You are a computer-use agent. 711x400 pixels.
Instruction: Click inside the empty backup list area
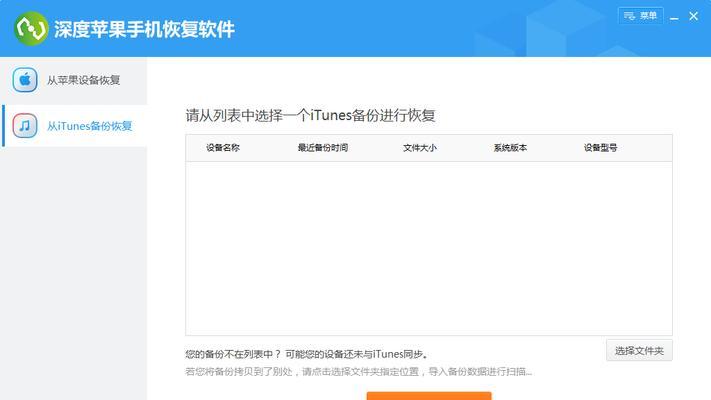point(429,248)
